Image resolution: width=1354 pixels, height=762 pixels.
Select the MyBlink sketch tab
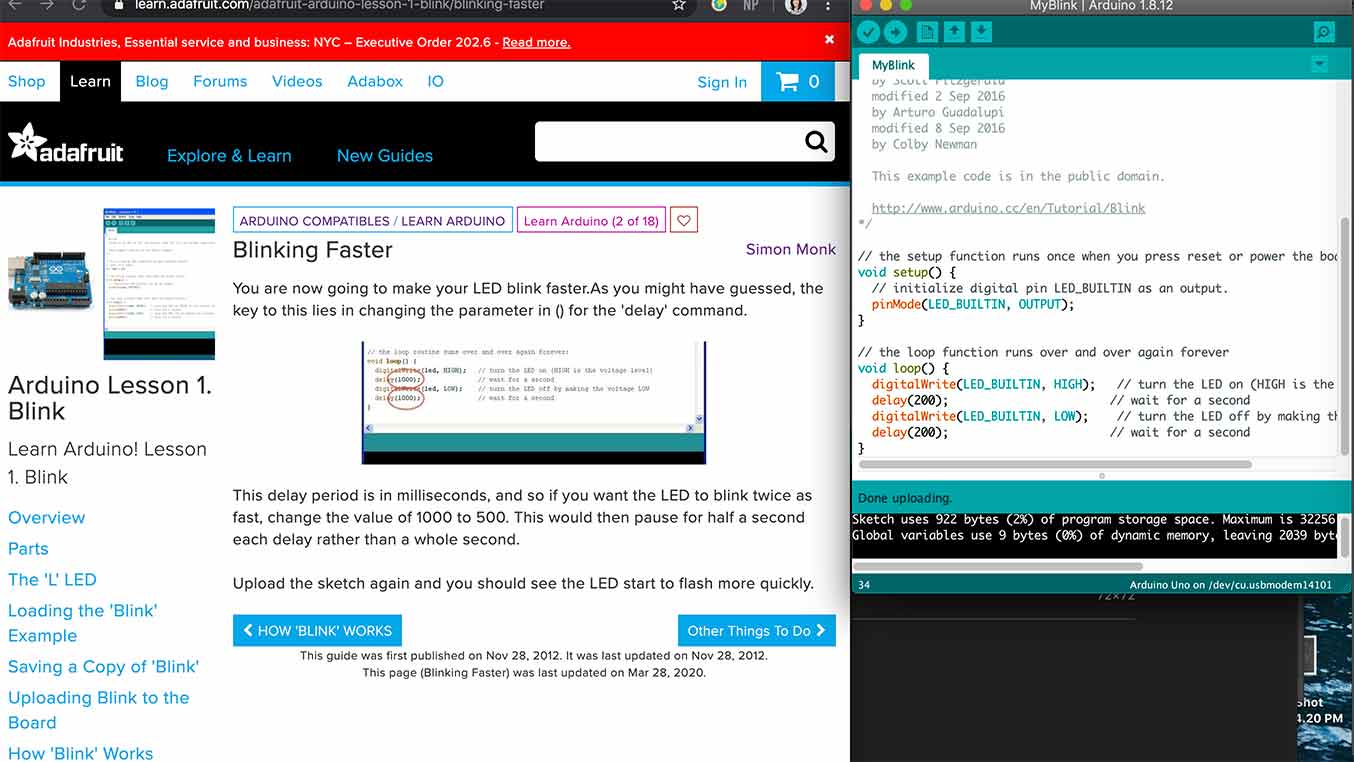[x=894, y=66]
